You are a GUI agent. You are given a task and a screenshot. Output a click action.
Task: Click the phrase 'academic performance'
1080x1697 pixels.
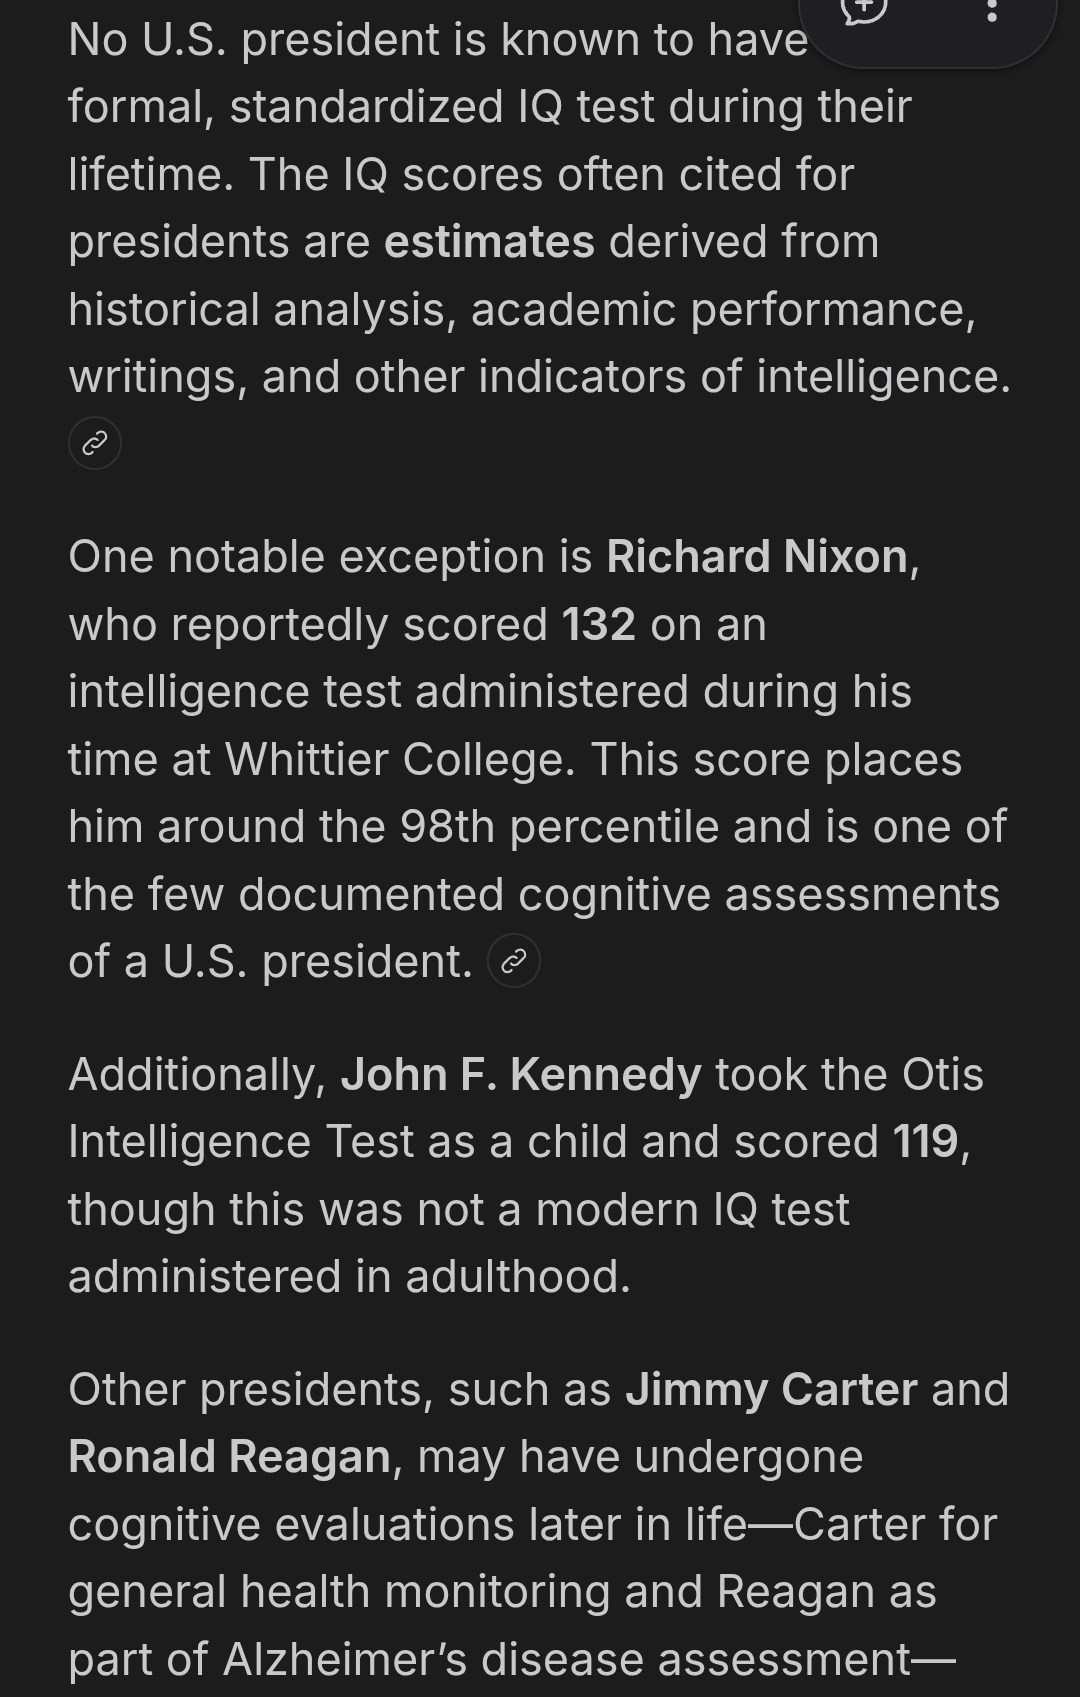point(720,310)
